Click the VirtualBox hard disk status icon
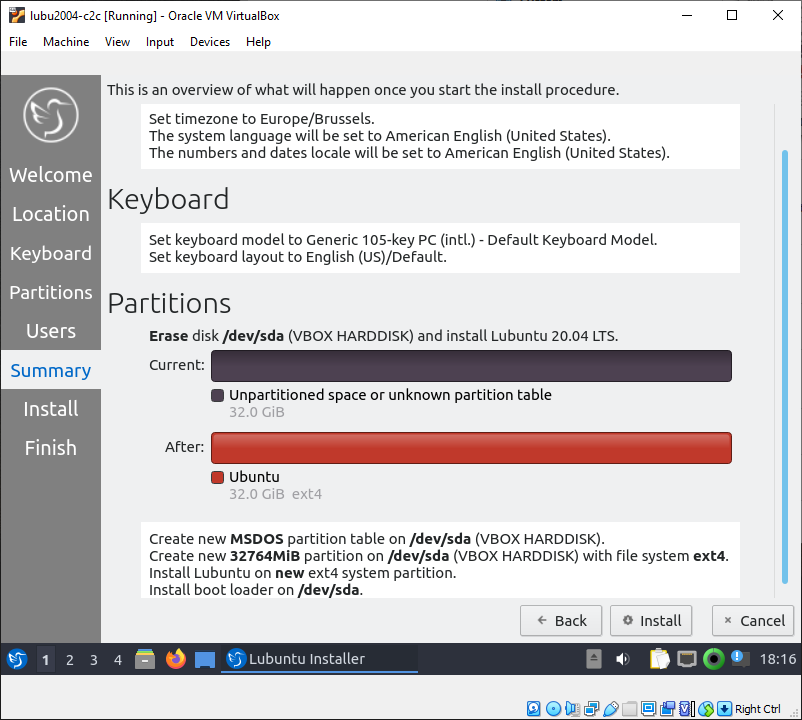This screenshot has height=720, width=802. coord(533,707)
